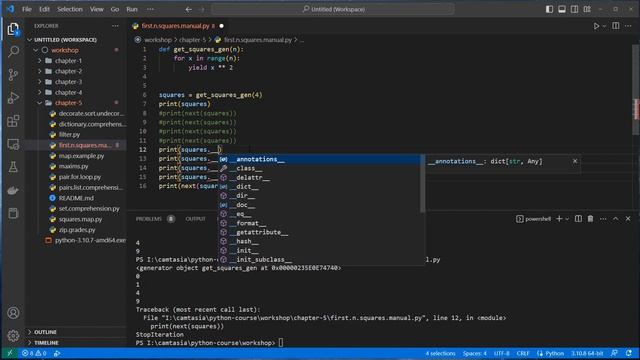Go back with the left arrow
Screen dimensions: 640x360
click(x=188, y=9)
